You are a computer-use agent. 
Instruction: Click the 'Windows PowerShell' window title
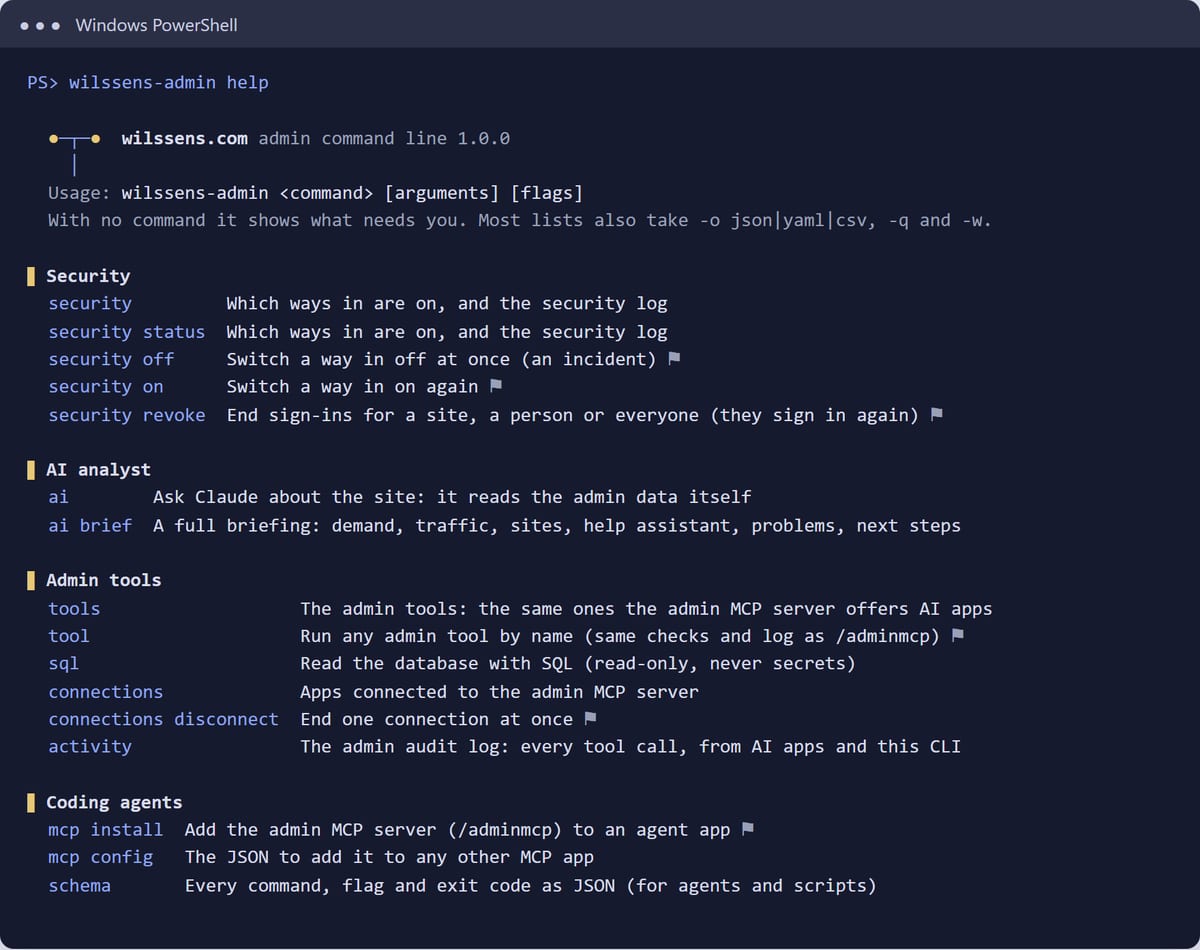(157, 25)
